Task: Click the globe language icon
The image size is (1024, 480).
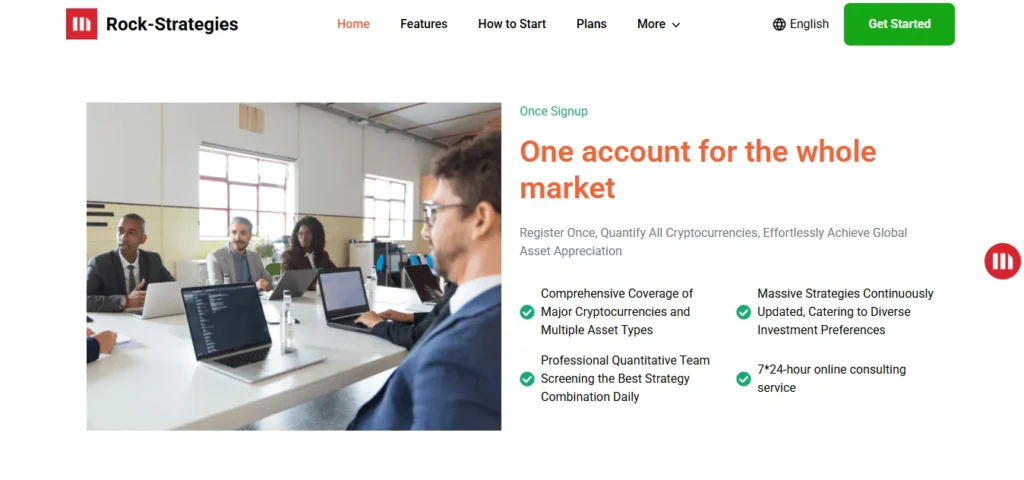Action: [779, 24]
